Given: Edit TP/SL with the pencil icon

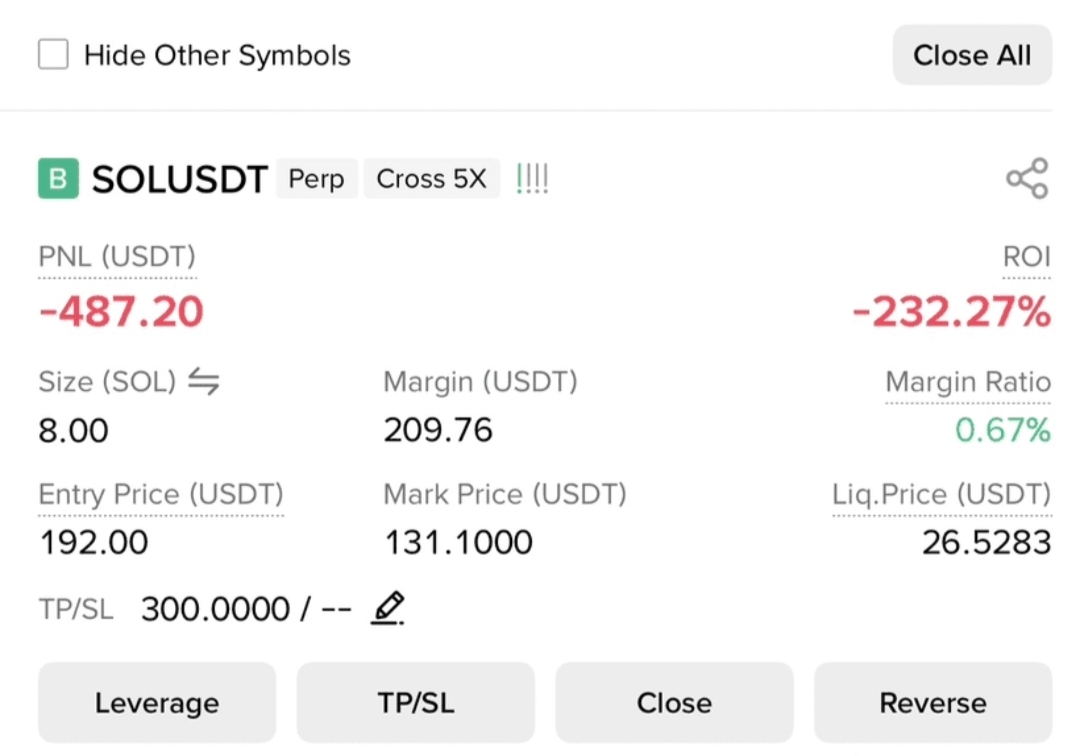Looking at the screenshot, I should [x=388, y=608].
